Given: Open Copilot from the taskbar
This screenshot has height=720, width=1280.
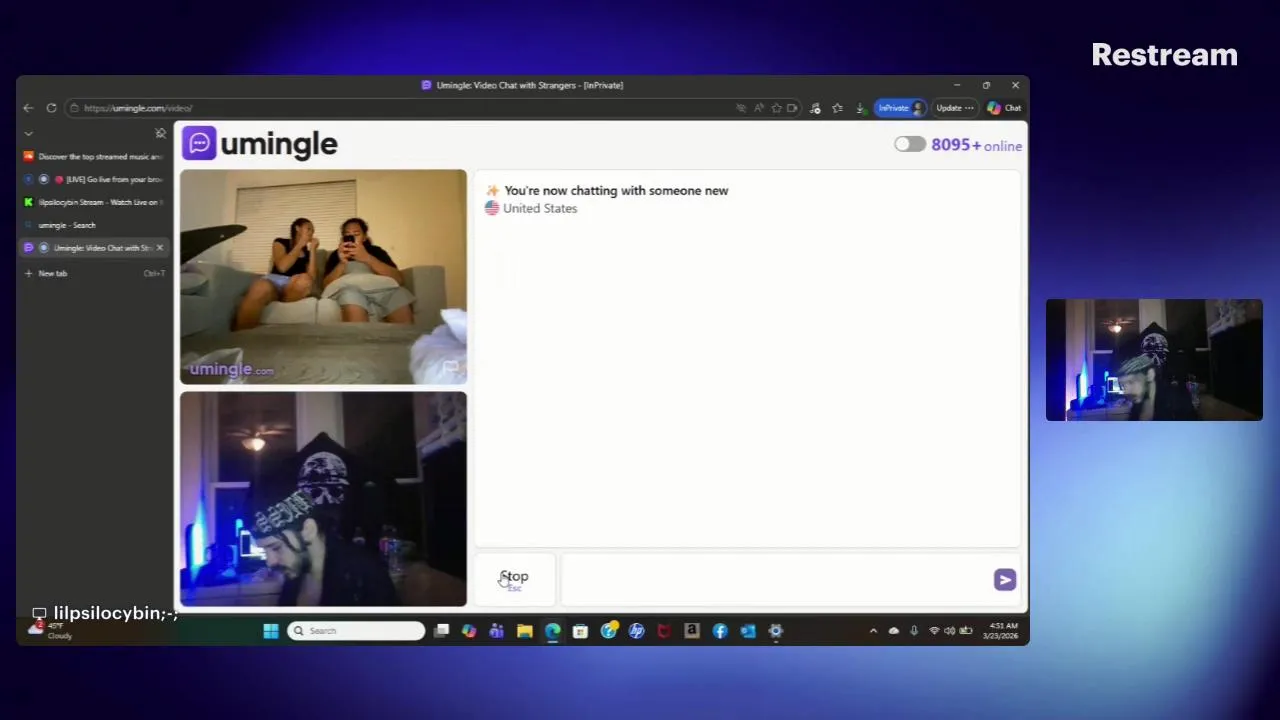Looking at the screenshot, I should point(469,631).
